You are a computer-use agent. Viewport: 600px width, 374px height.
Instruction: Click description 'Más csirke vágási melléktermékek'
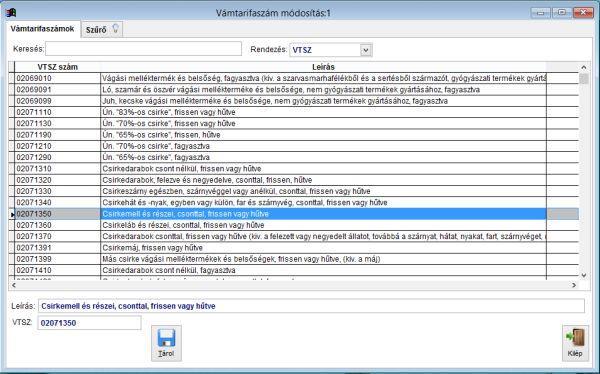click(241, 259)
